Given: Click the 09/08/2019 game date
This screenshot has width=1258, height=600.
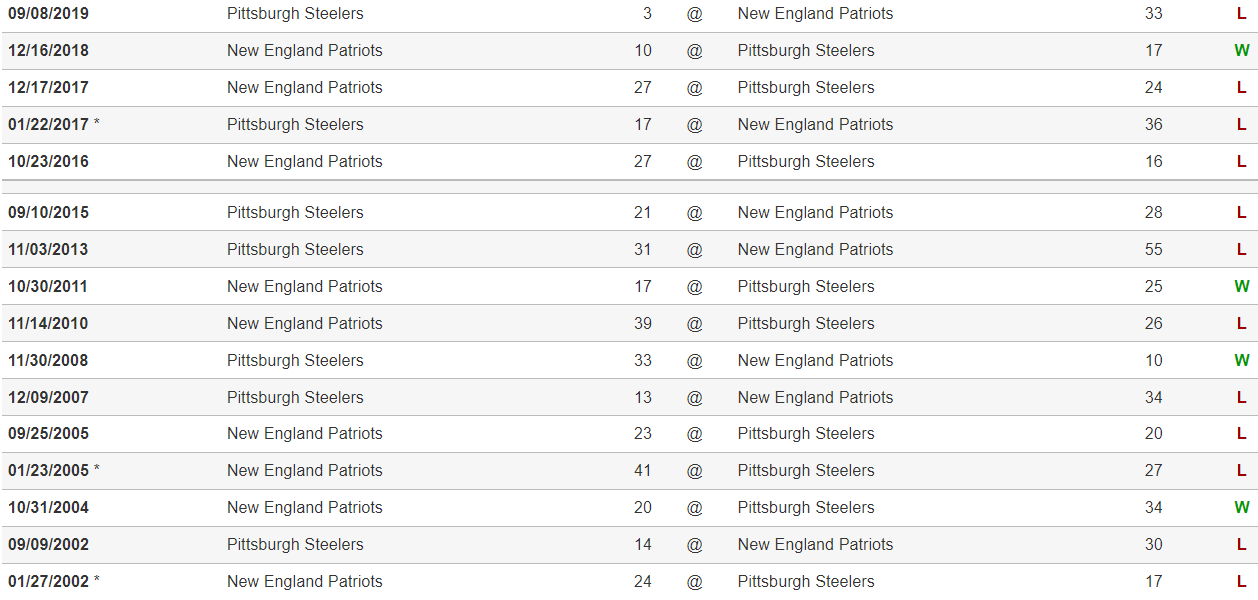Looking at the screenshot, I should (x=48, y=14).
